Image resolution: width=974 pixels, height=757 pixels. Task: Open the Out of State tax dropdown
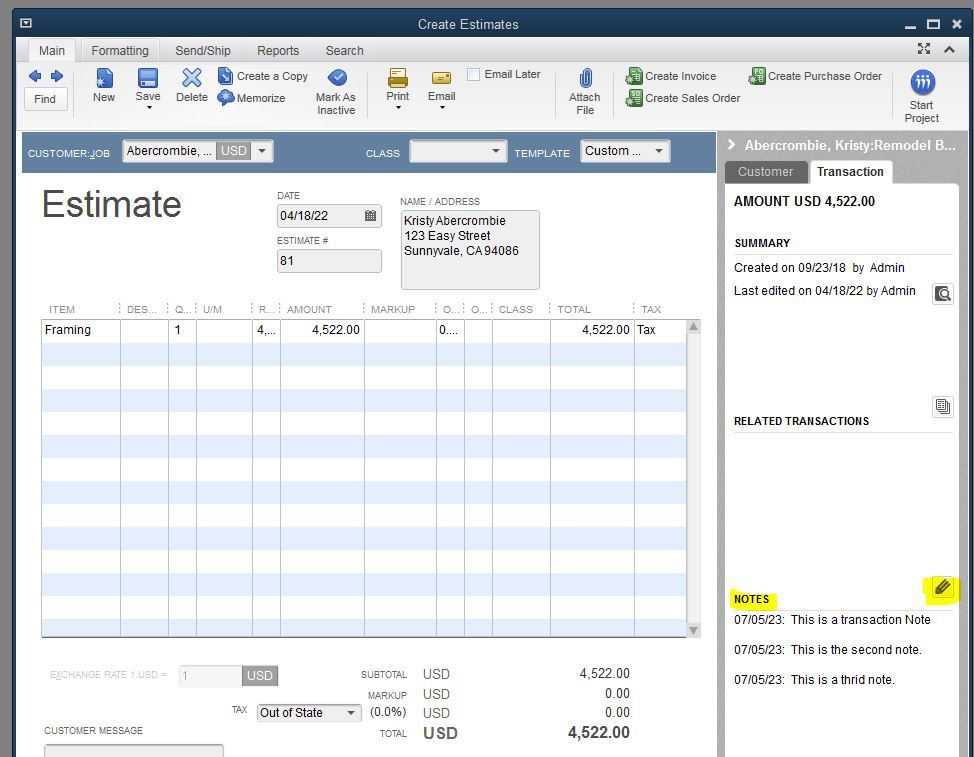[351, 713]
